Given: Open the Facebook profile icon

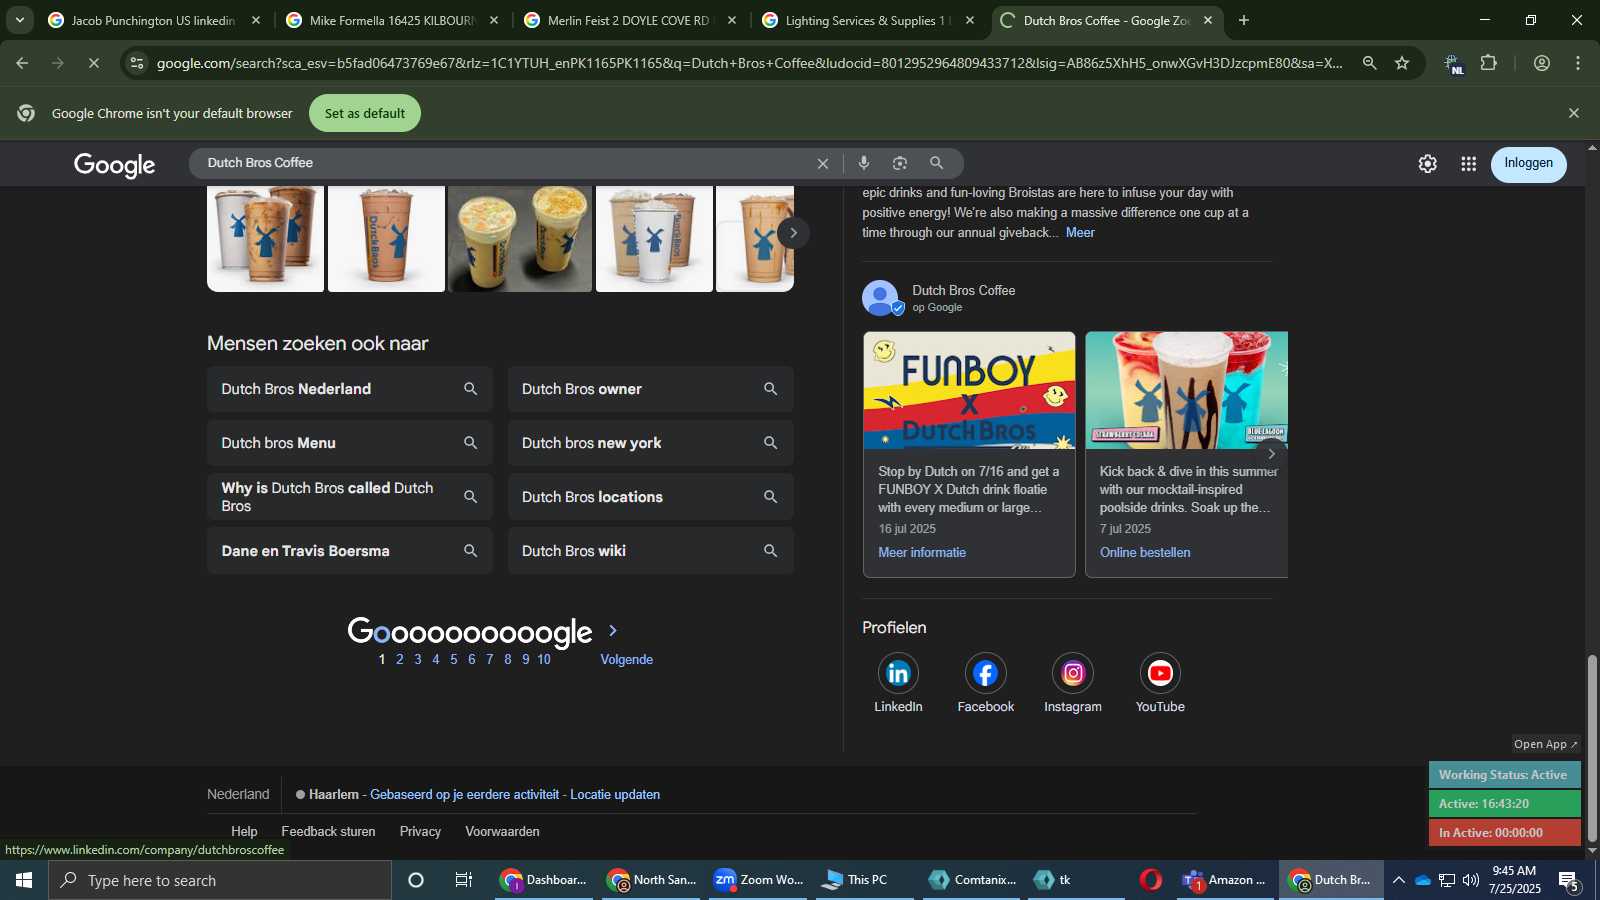Looking at the screenshot, I should click(x=985, y=673).
